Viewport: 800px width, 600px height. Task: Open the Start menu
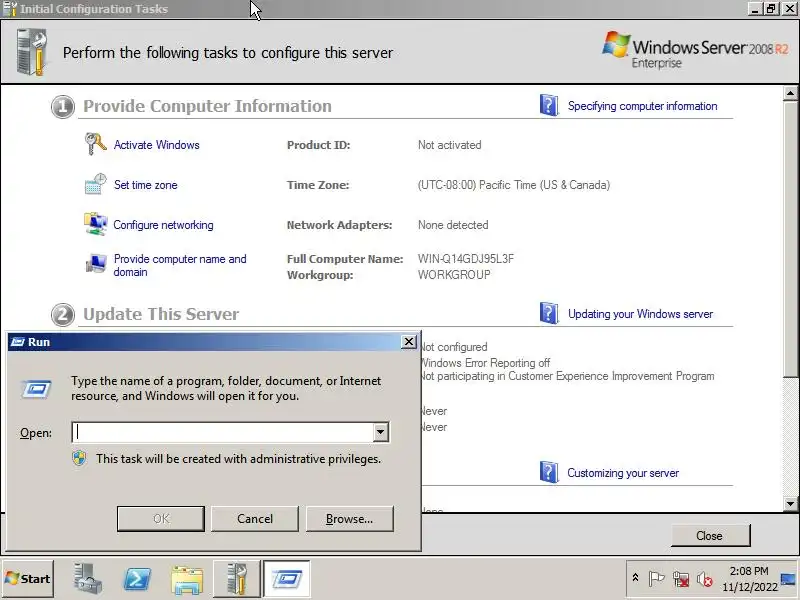(x=28, y=579)
